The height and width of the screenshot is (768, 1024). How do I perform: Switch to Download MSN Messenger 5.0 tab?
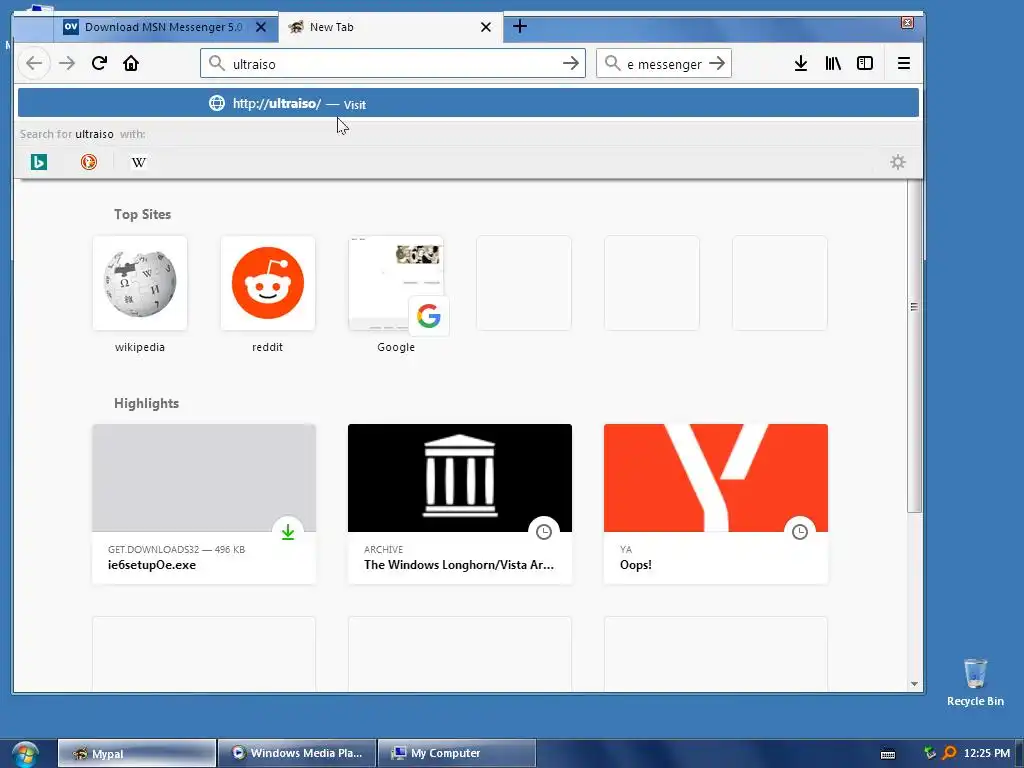(x=165, y=27)
